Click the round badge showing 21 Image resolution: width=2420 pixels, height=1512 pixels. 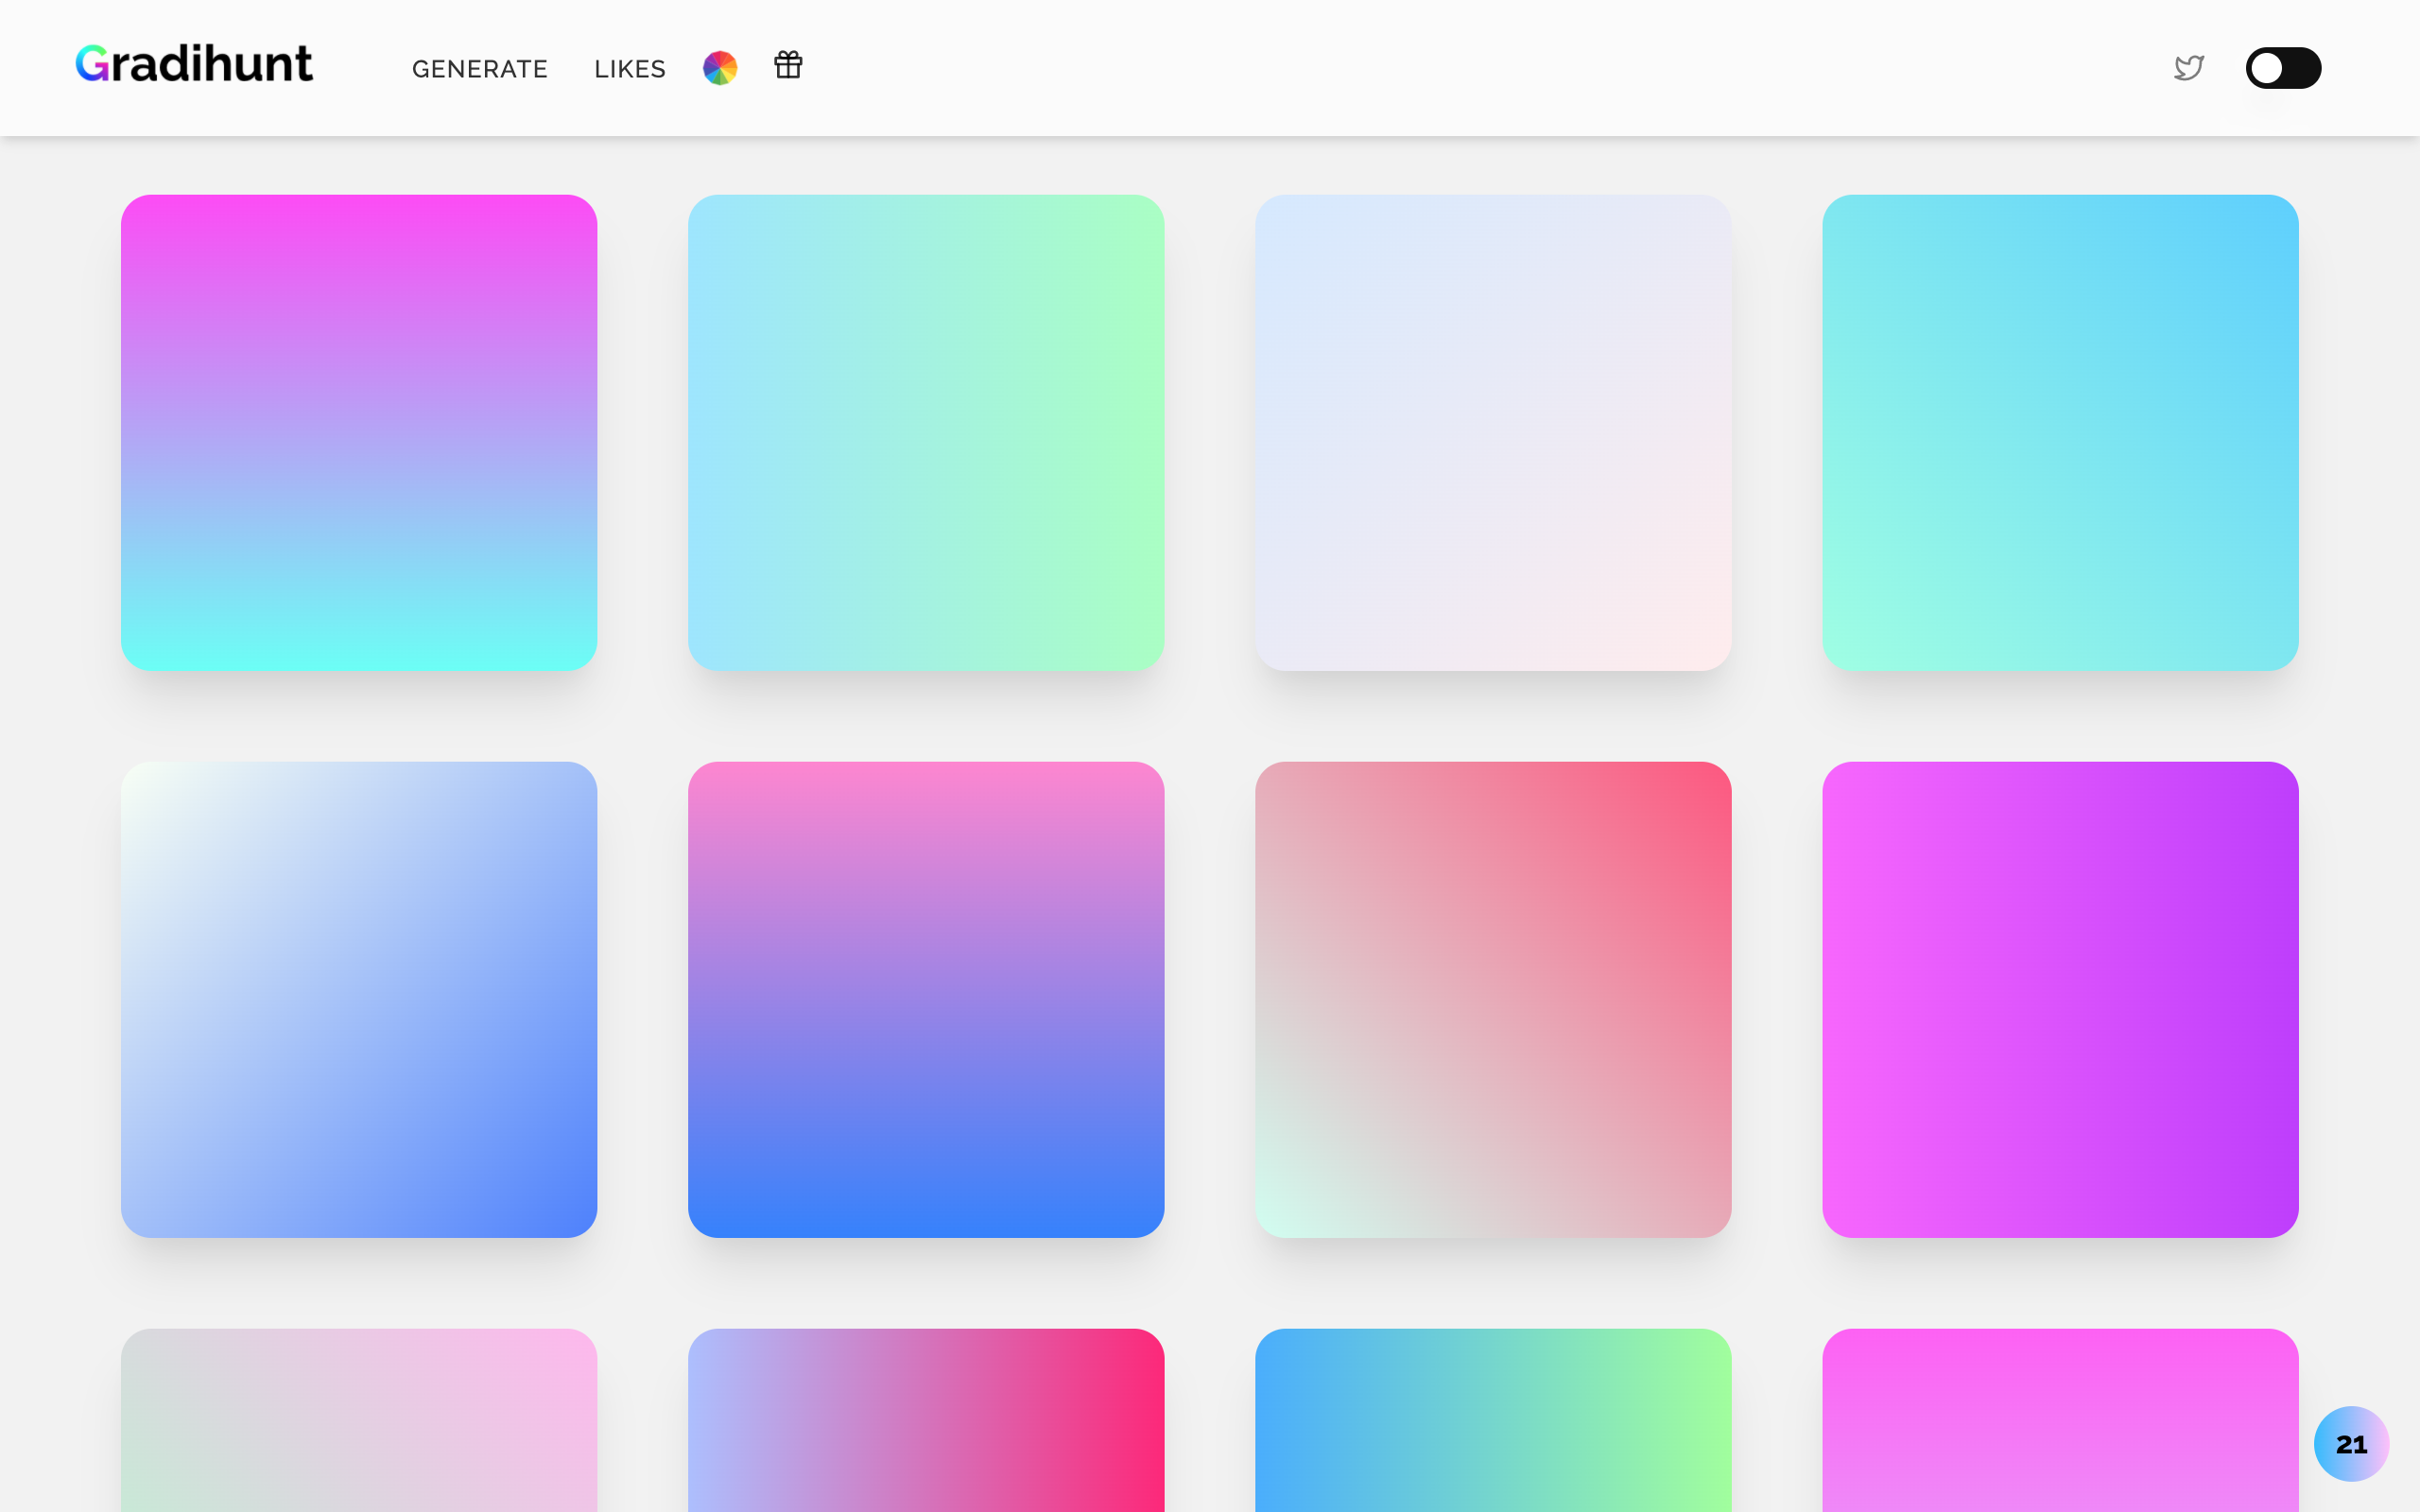2350,1443
